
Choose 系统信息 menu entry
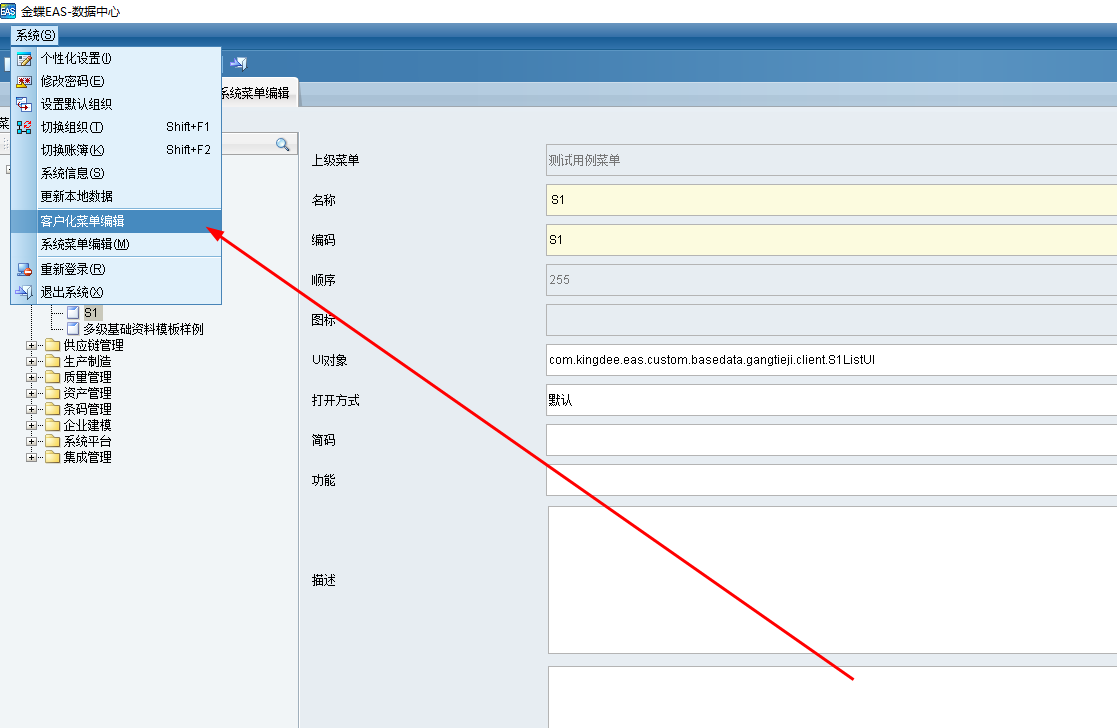pos(71,174)
